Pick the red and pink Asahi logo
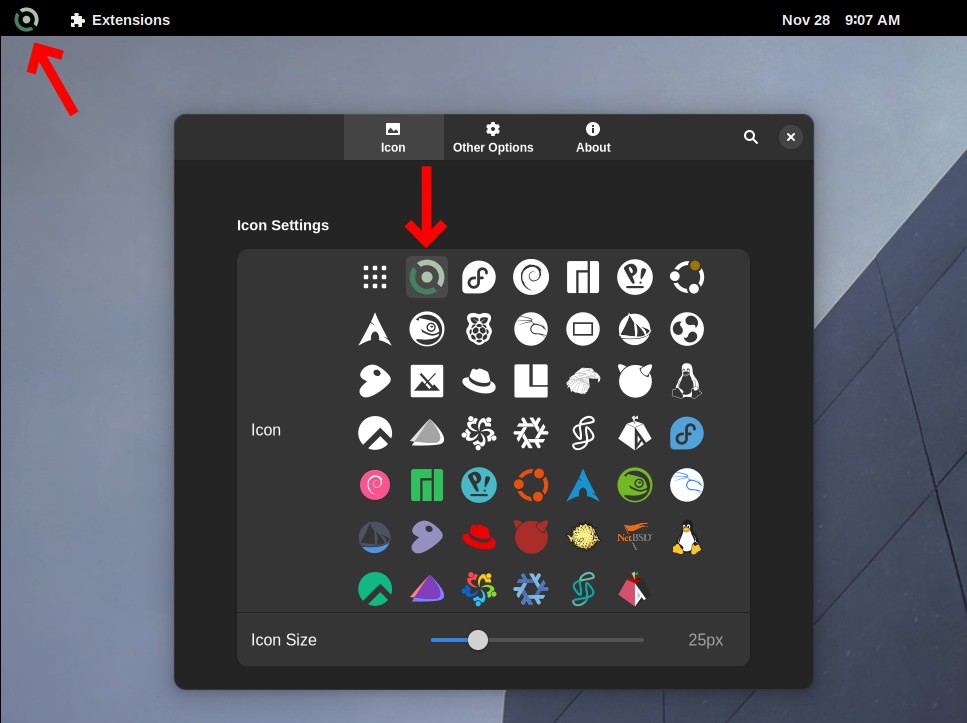 (x=635, y=589)
